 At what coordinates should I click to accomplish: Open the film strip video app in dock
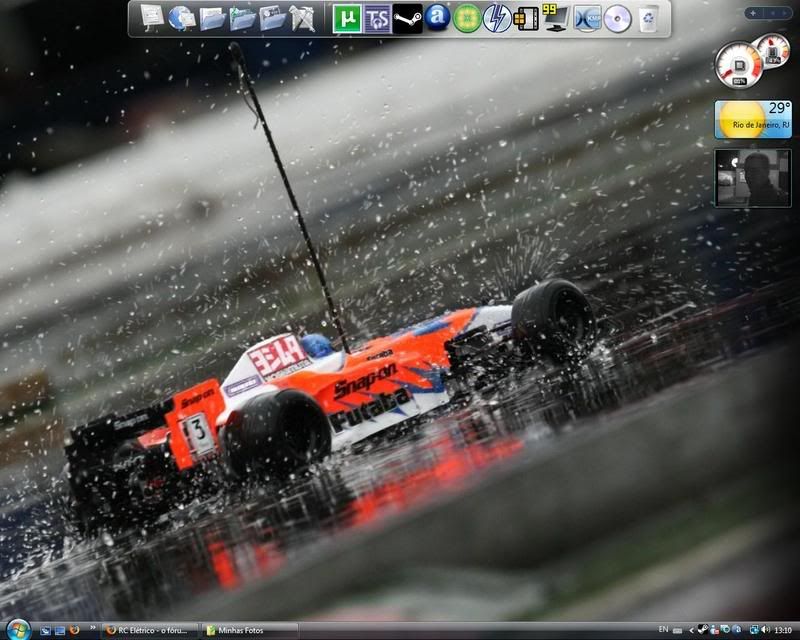point(526,19)
